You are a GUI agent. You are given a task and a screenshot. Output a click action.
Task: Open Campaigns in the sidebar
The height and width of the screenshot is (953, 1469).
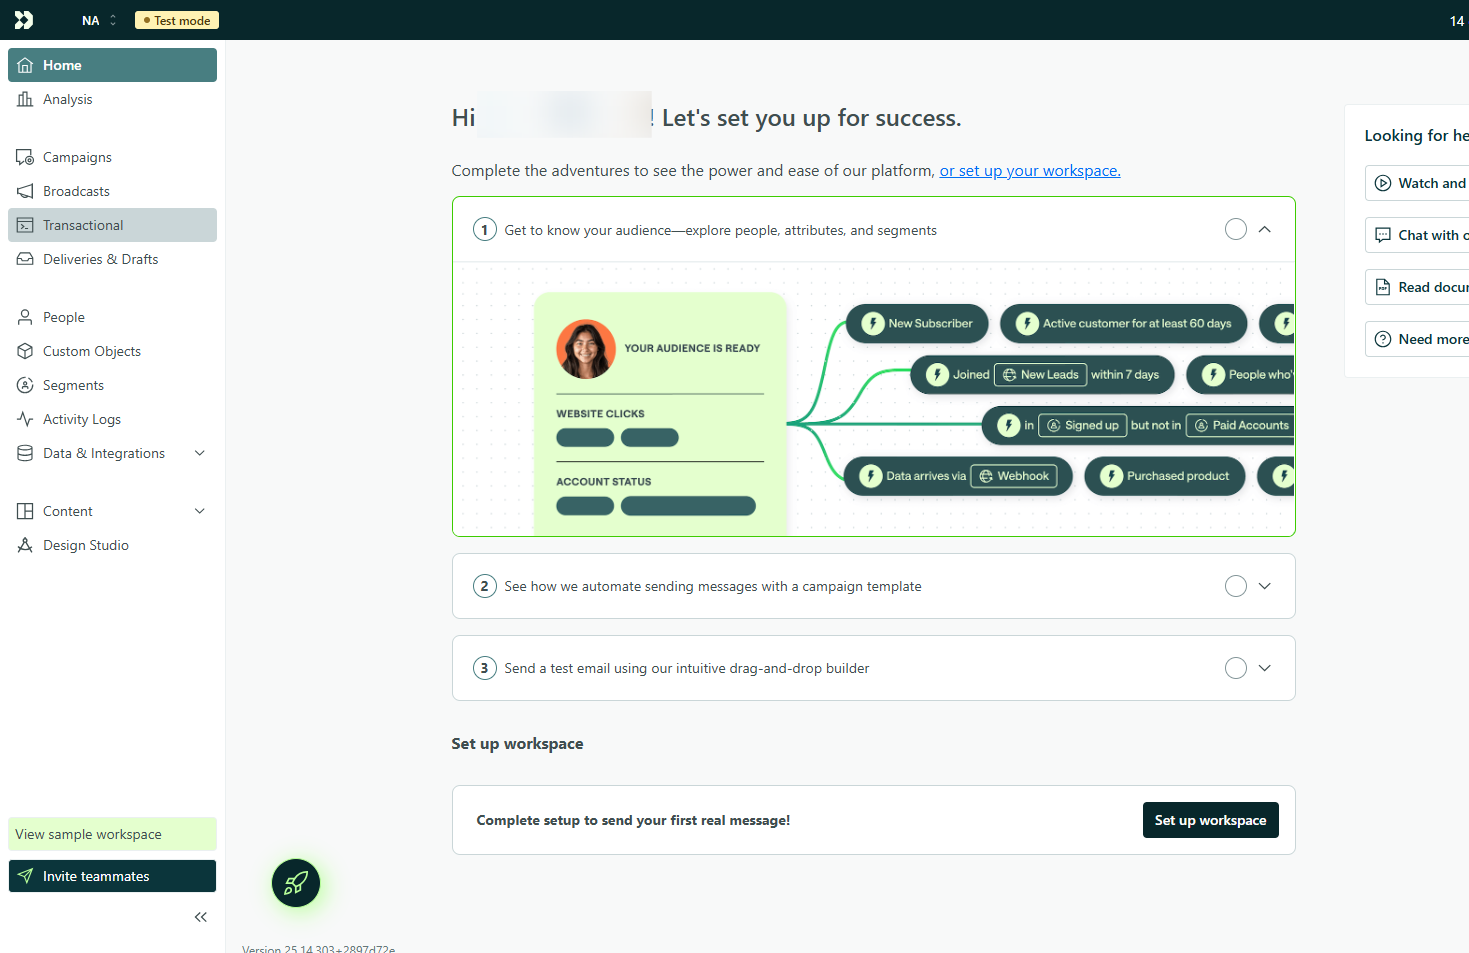[x=112, y=157]
